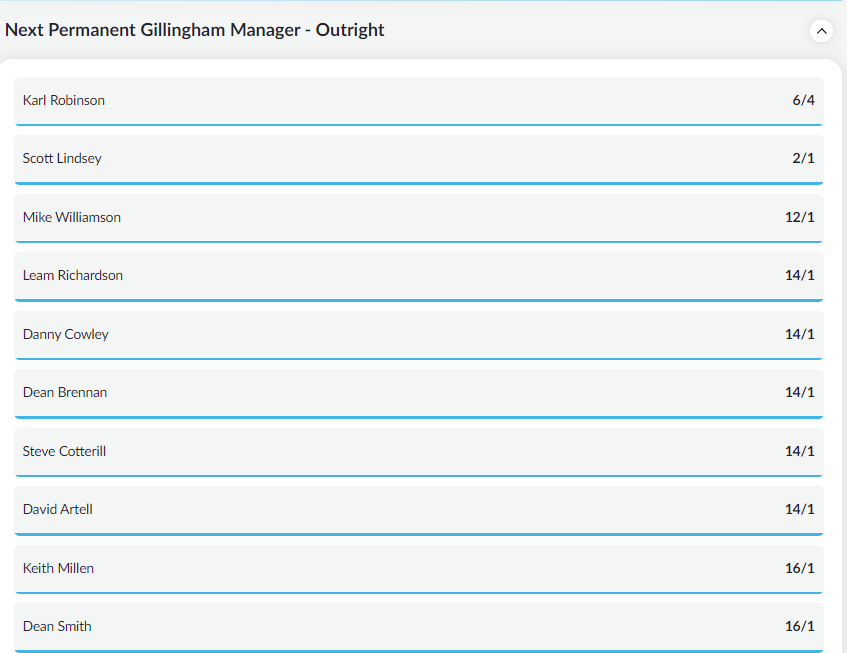Screen dimensions: 847x653
Task: Select Keith Millen at 16/1
Action: click(419, 569)
